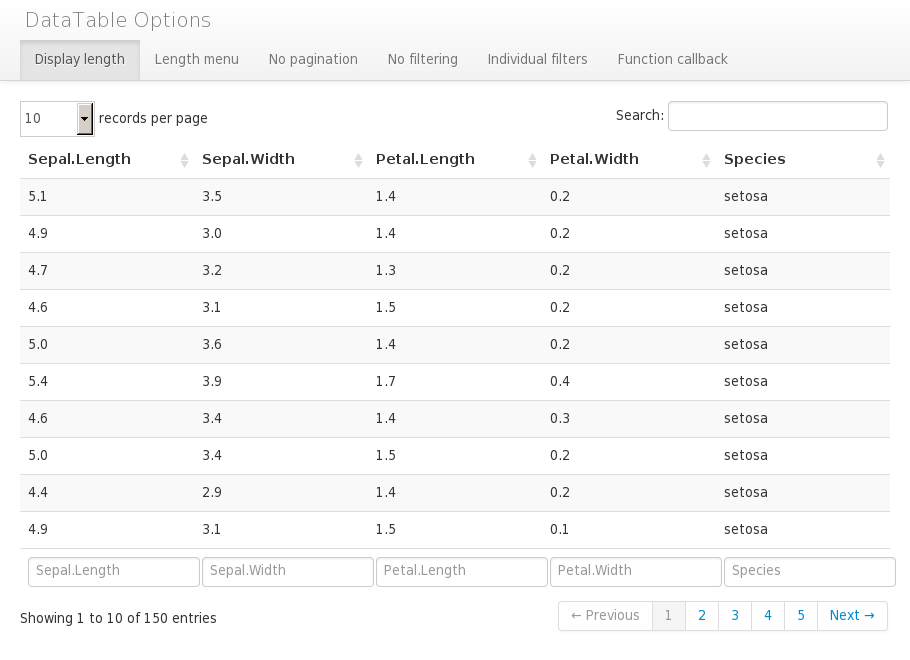Select the No filtering tab

422,59
